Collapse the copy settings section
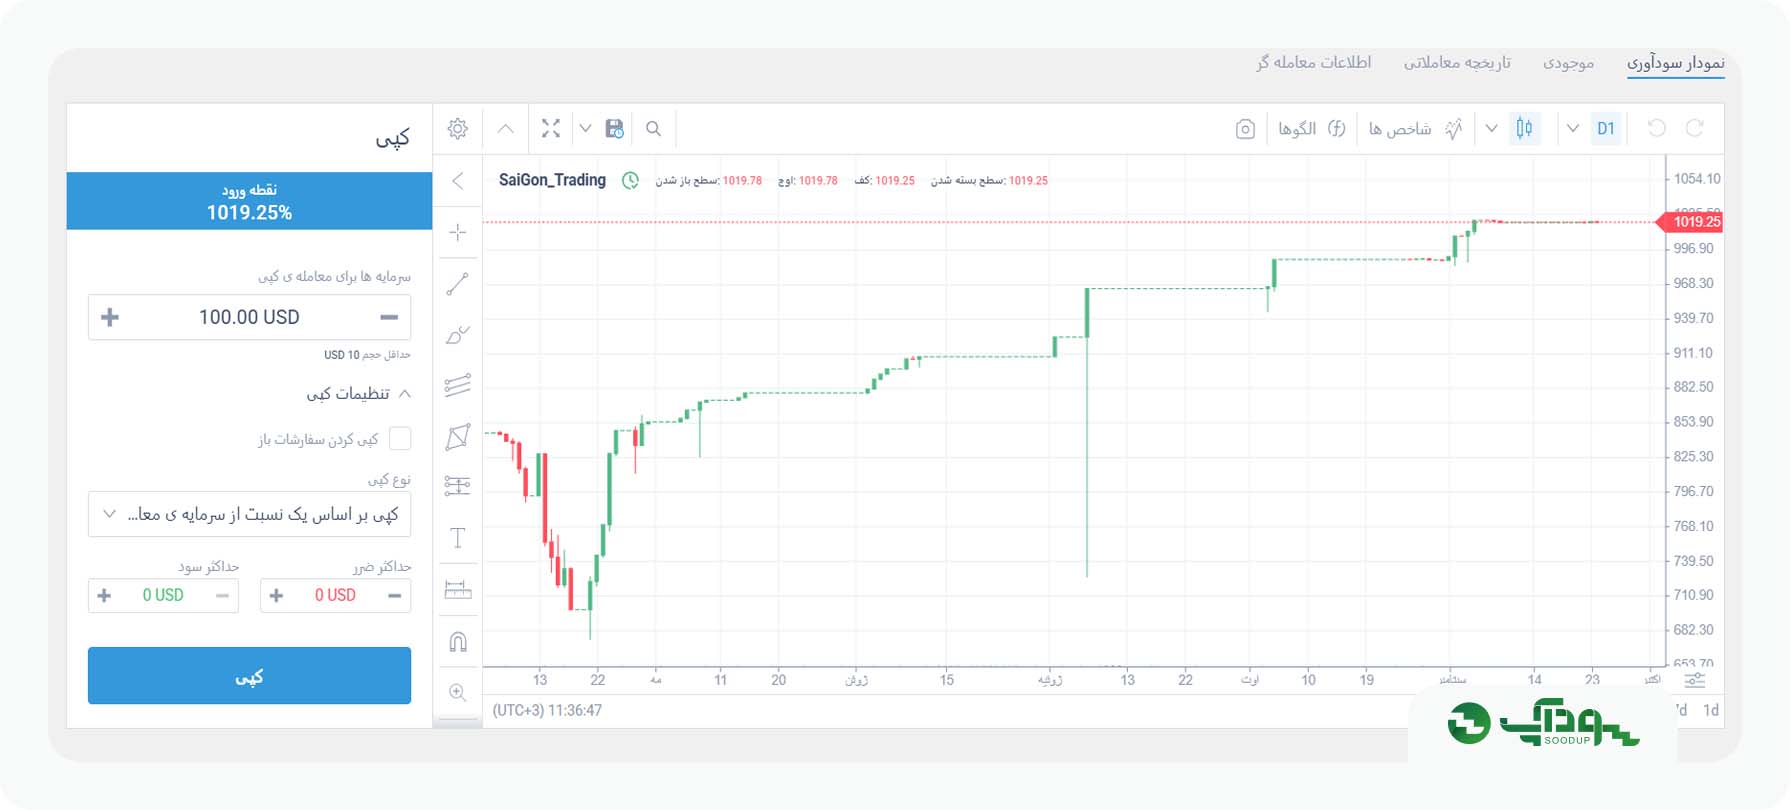1790x810 pixels. tap(357, 393)
